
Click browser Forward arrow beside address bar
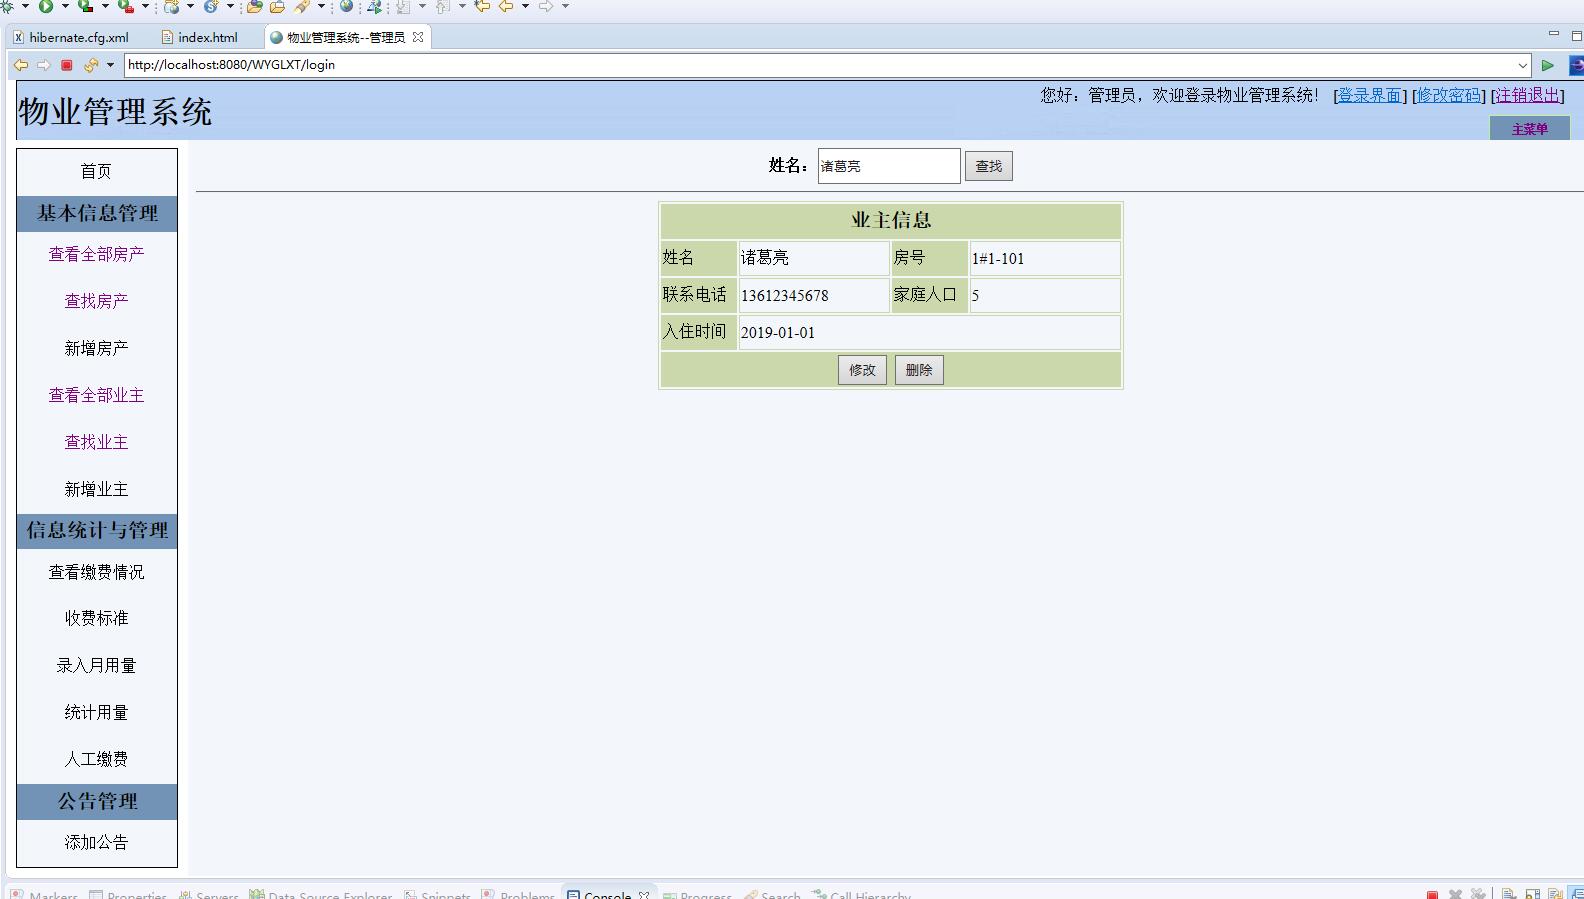pos(43,65)
